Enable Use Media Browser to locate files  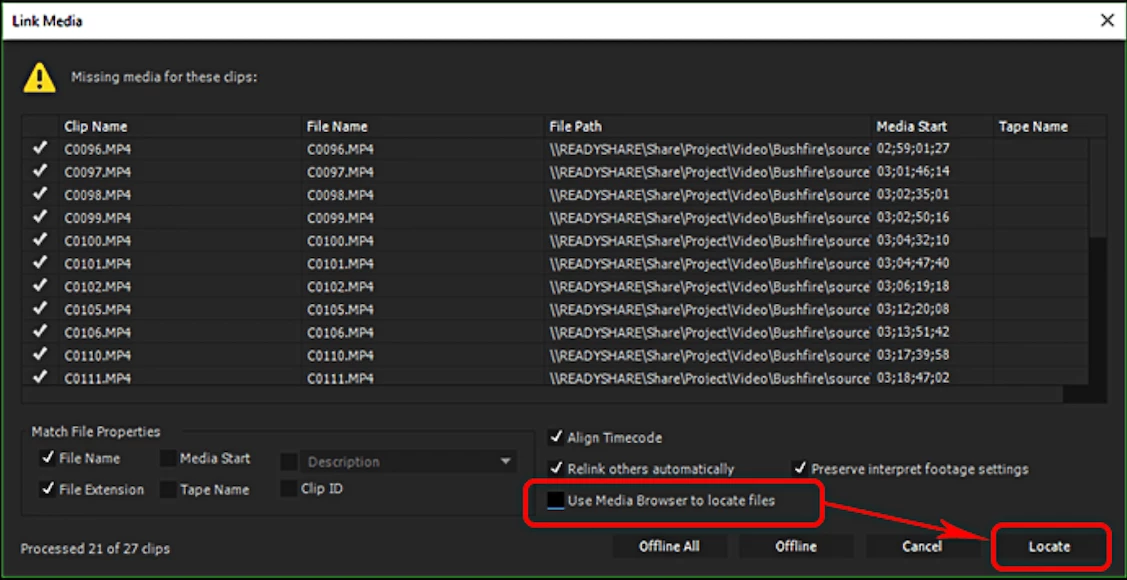[556, 500]
